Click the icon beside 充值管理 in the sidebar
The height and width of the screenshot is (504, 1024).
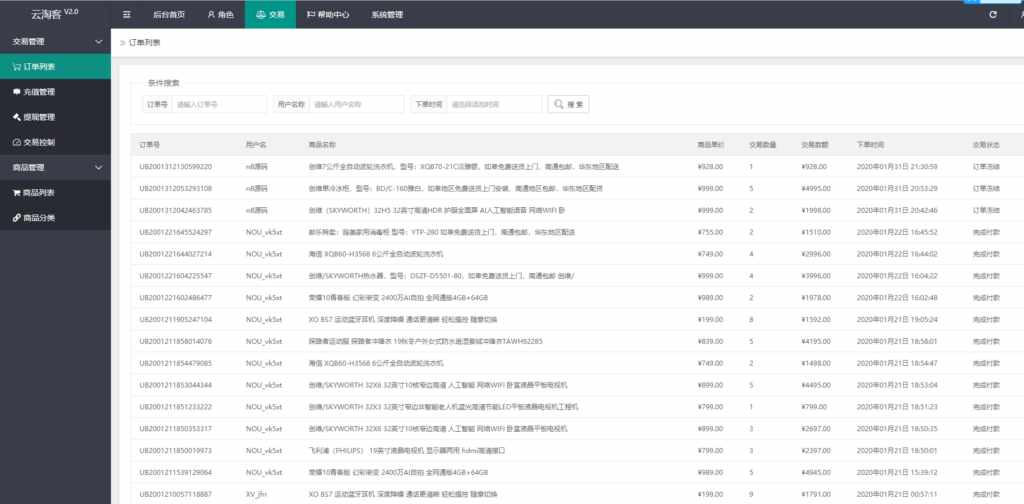(x=16, y=92)
